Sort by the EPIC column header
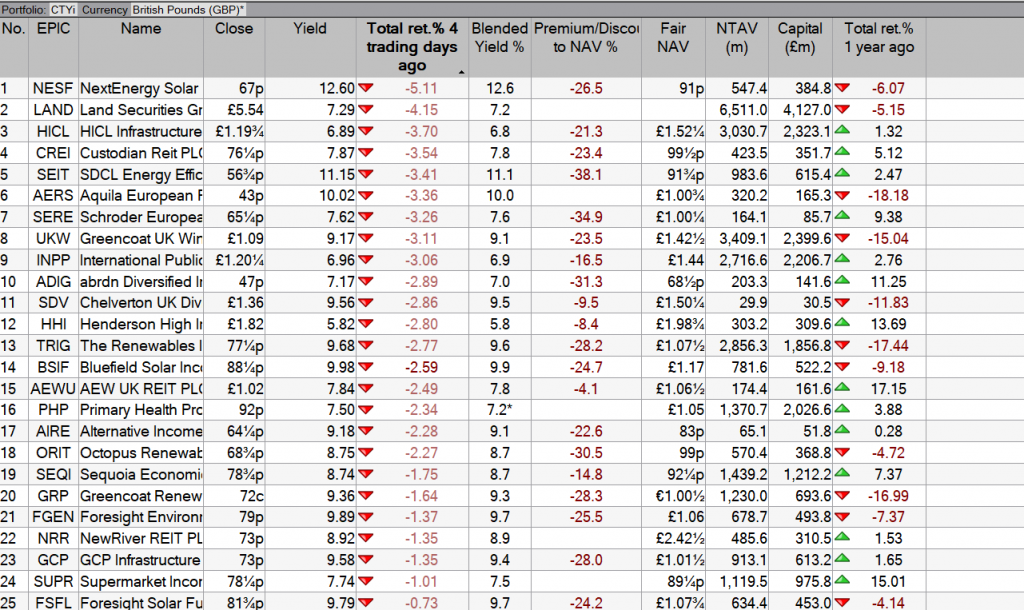The image size is (1024, 610). [x=53, y=47]
